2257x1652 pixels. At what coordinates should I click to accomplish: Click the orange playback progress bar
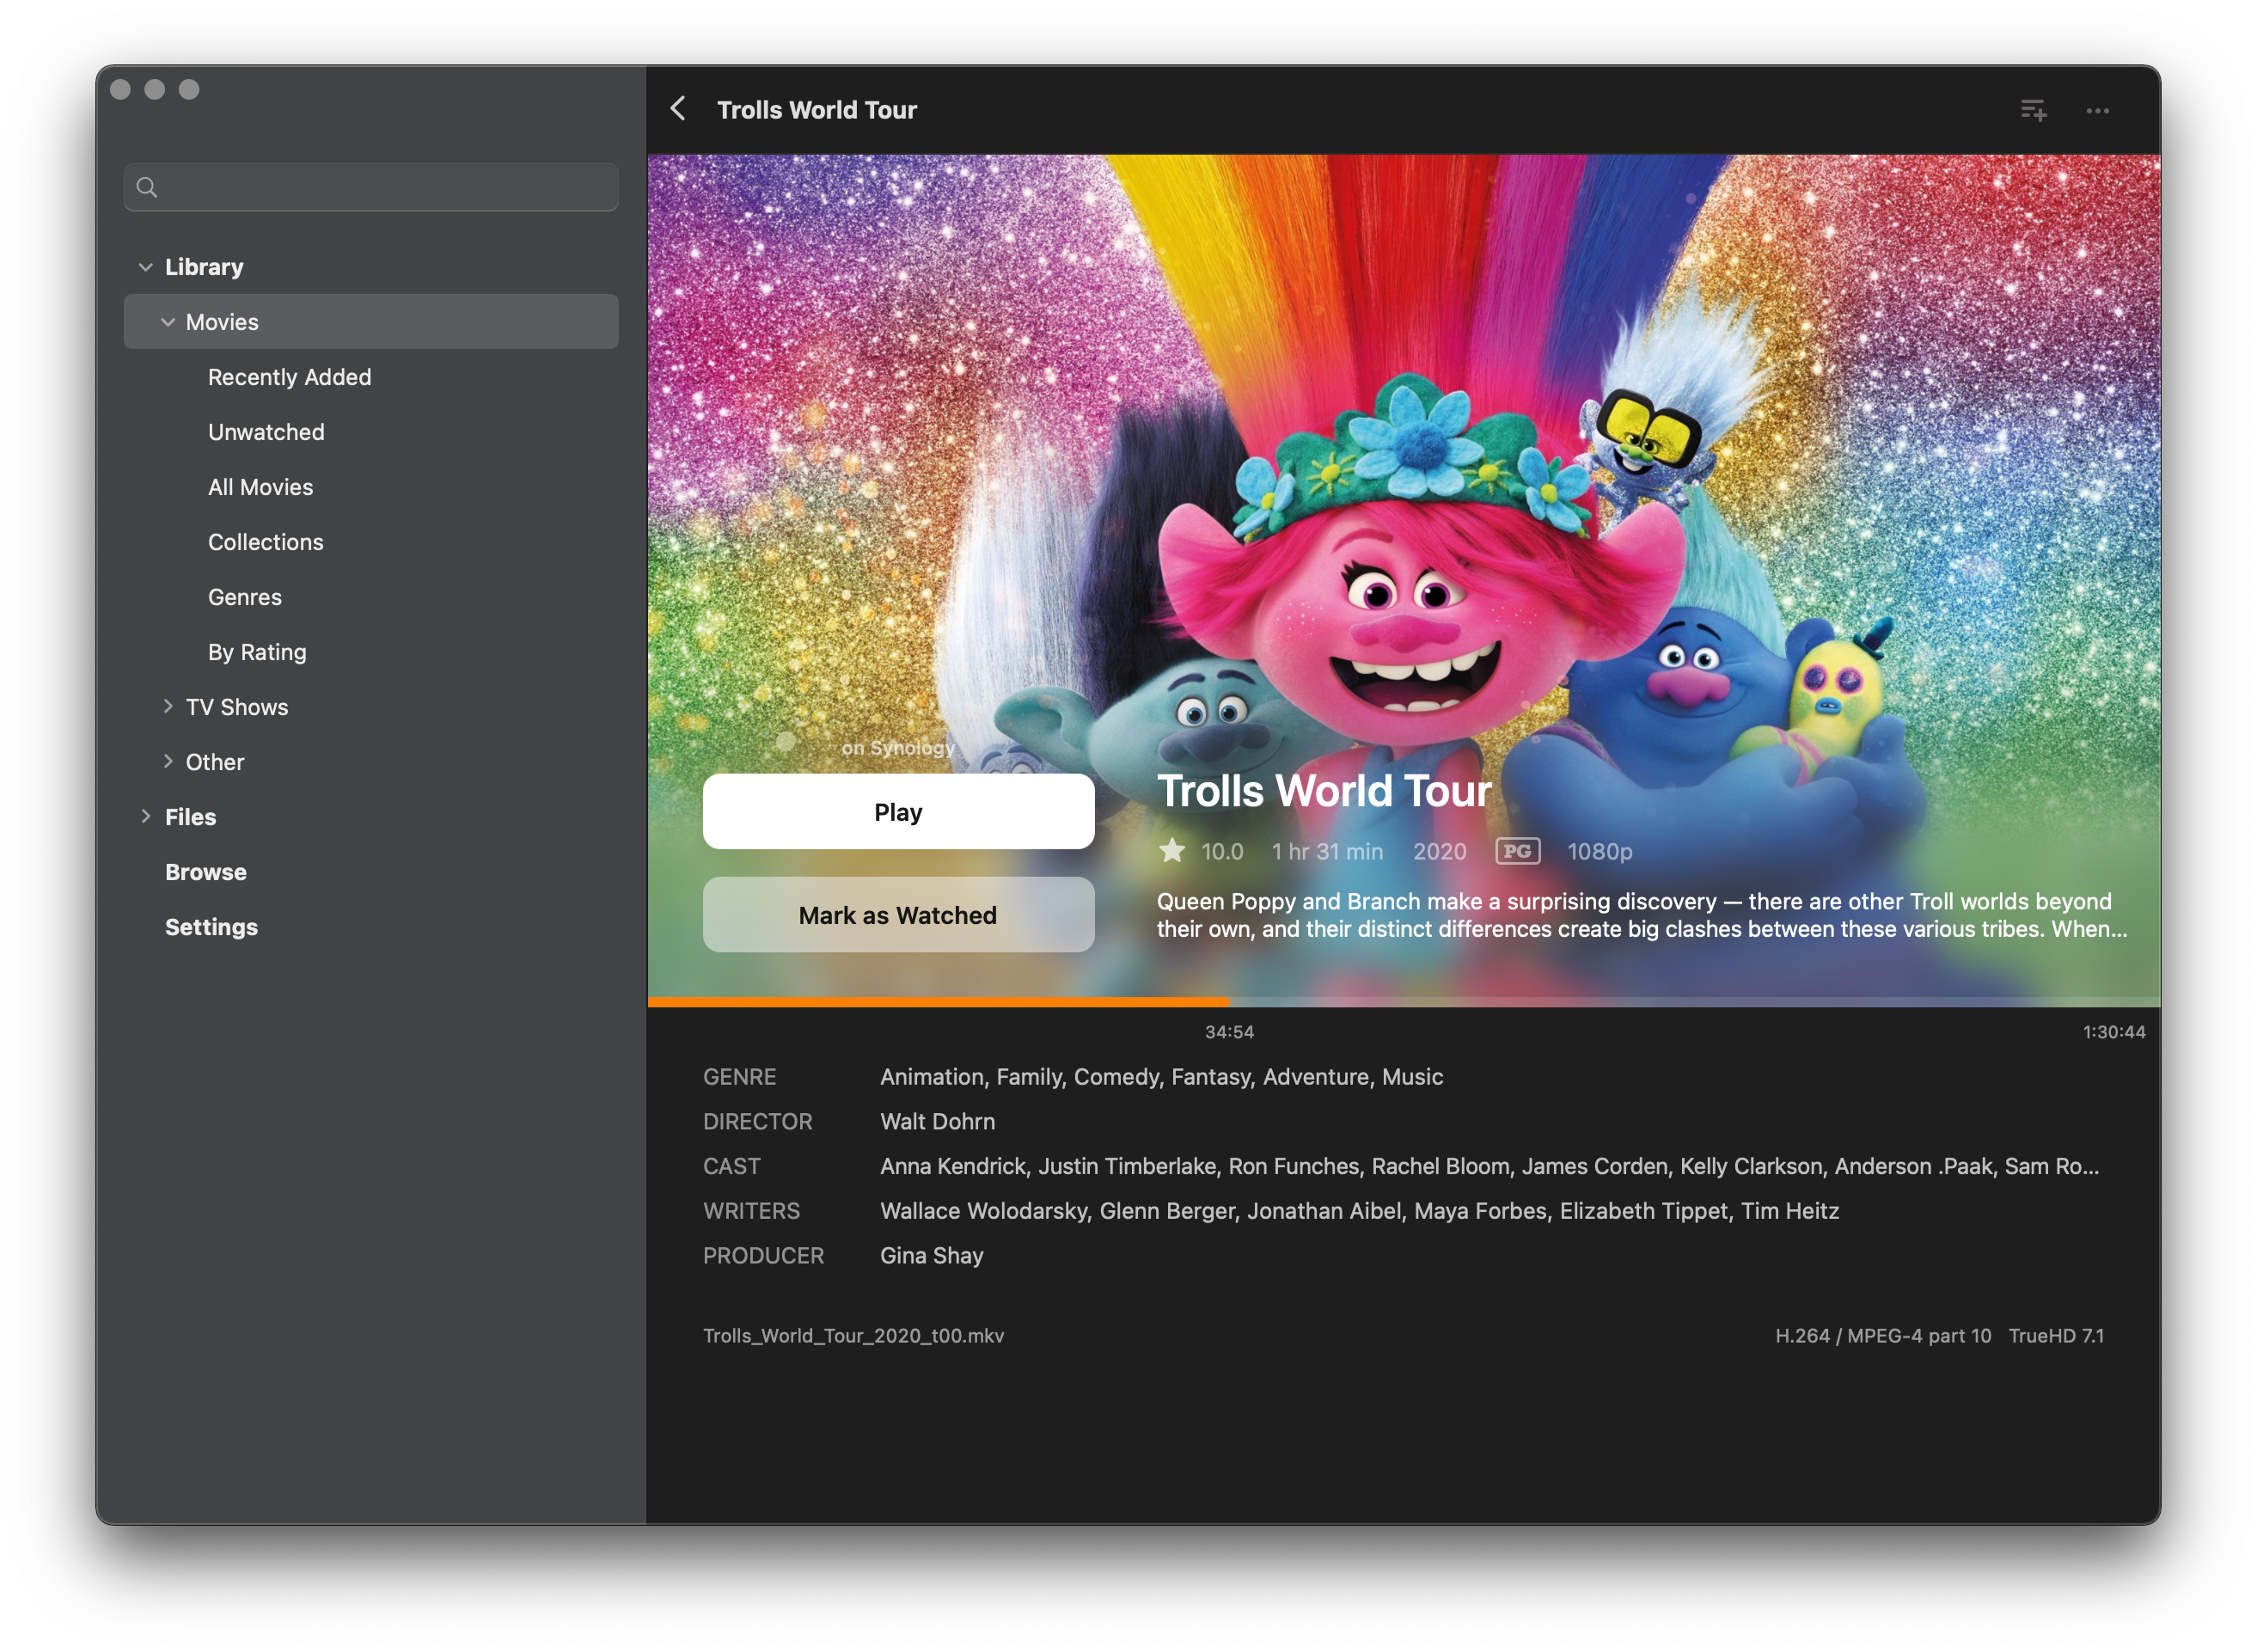pos(937,1001)
